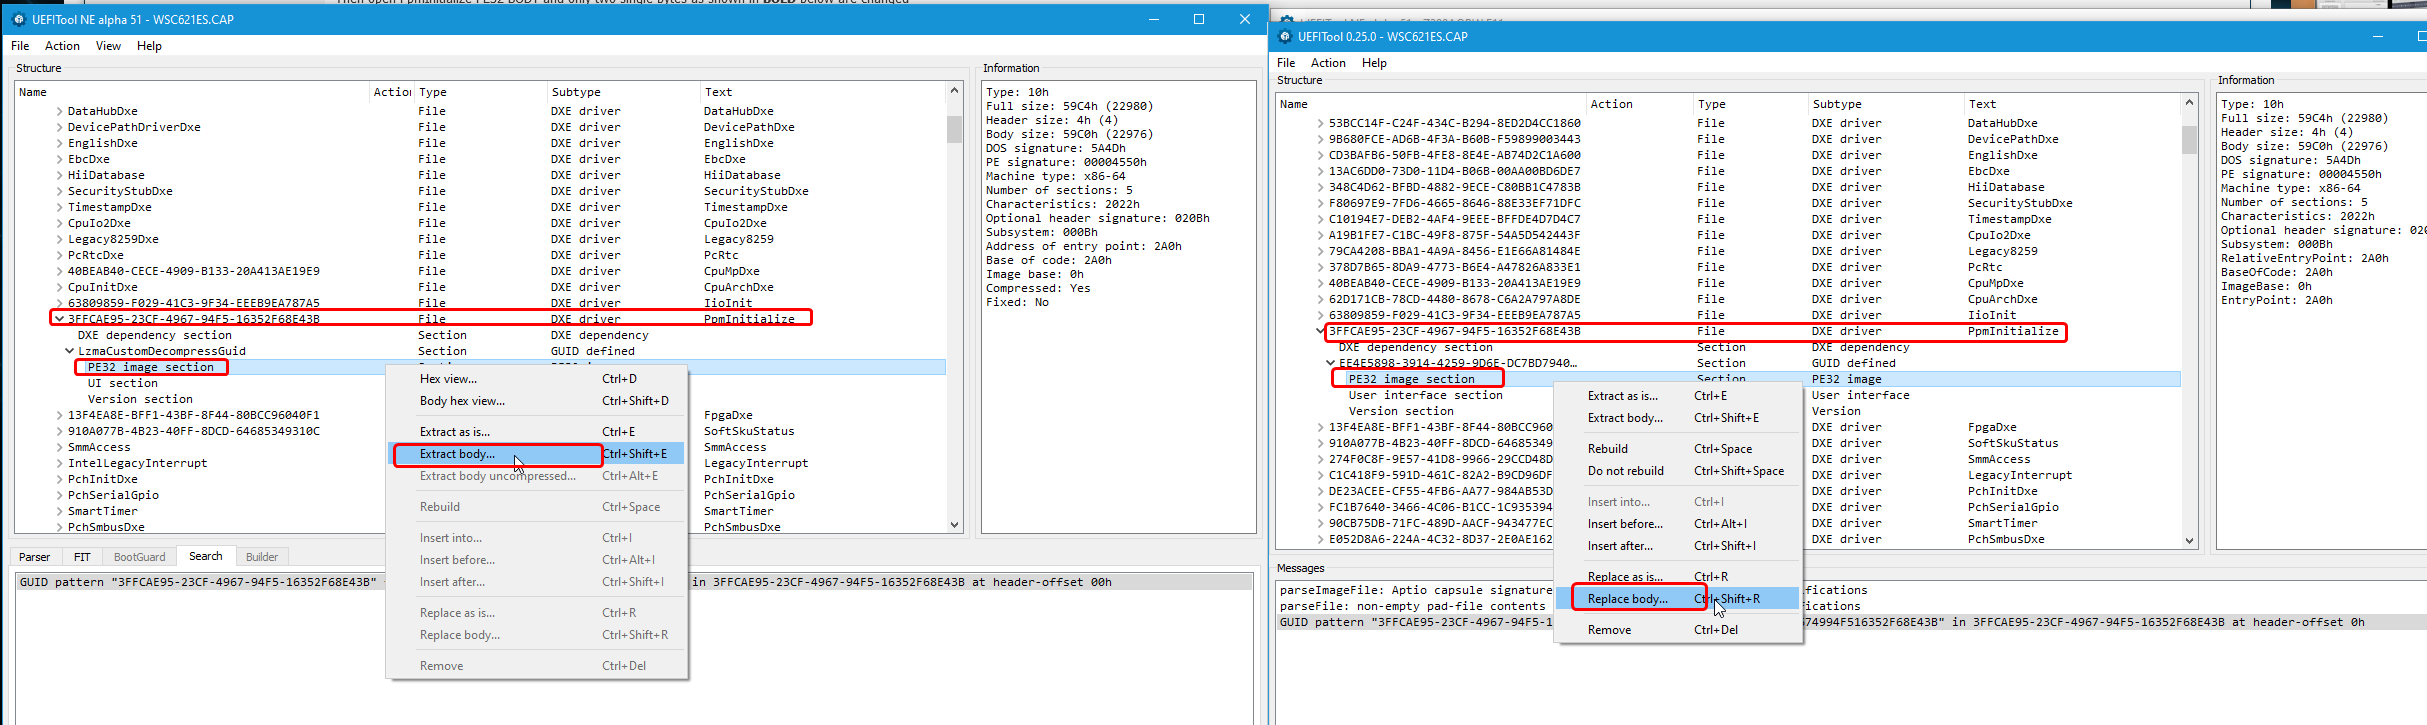This screenshot has width=2427, height=725.
Task: Expand DevicePathDriverDxe tree node
Action: pos(59,127)
